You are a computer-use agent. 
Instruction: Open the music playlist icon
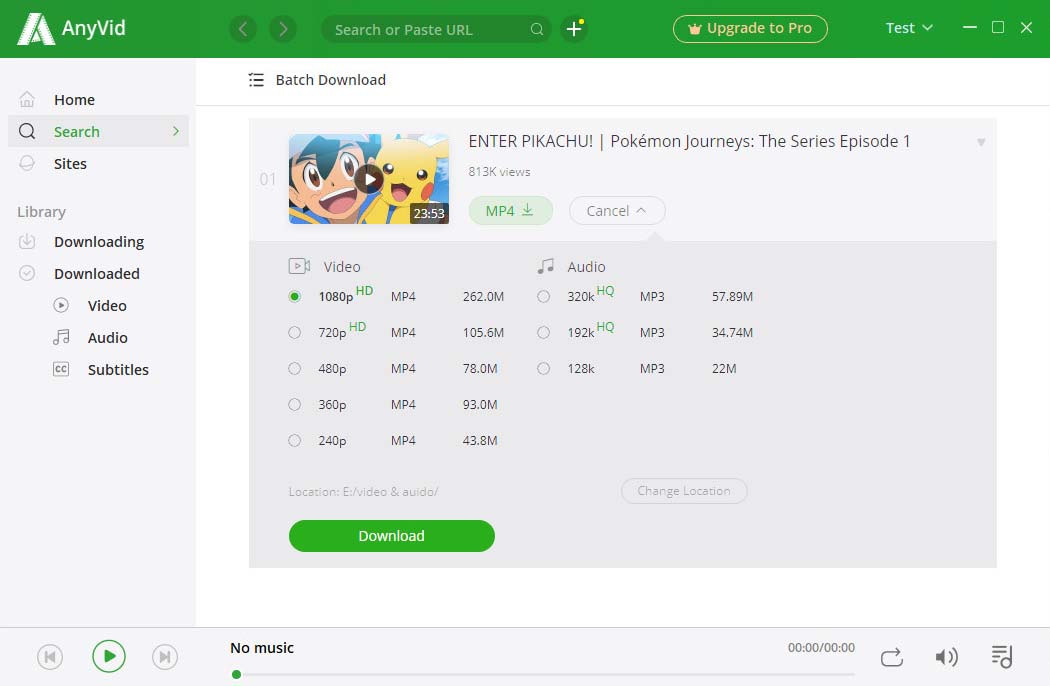(1002, 657)
